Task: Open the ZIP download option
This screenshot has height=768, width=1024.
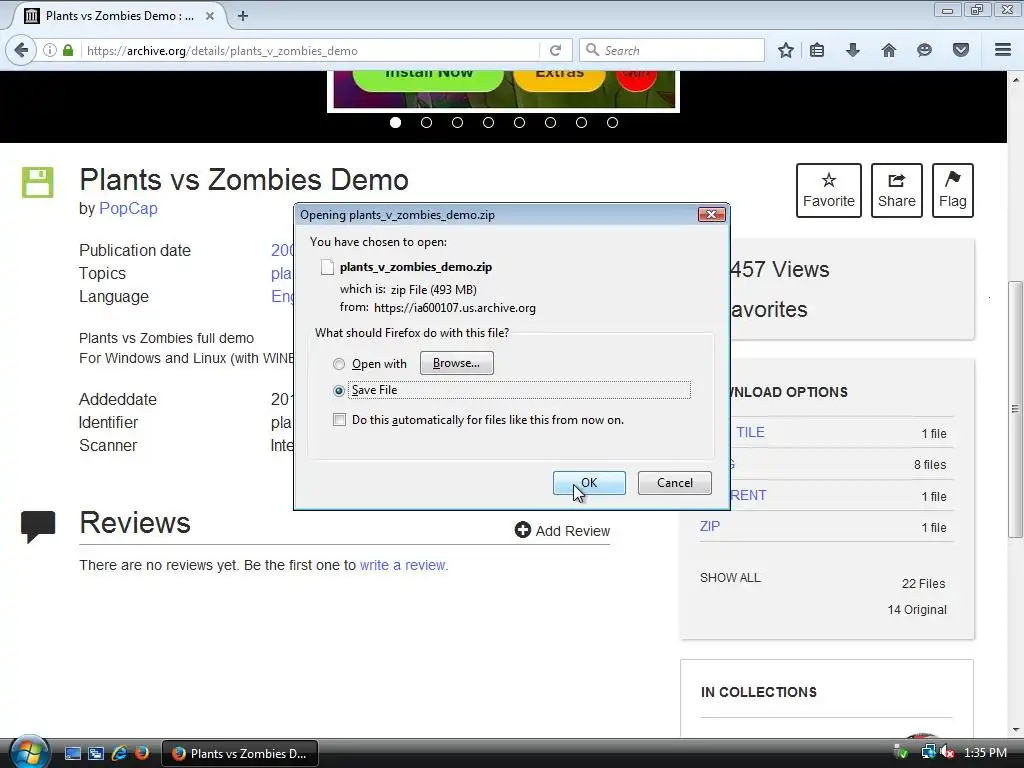Action: pos(710,526)
